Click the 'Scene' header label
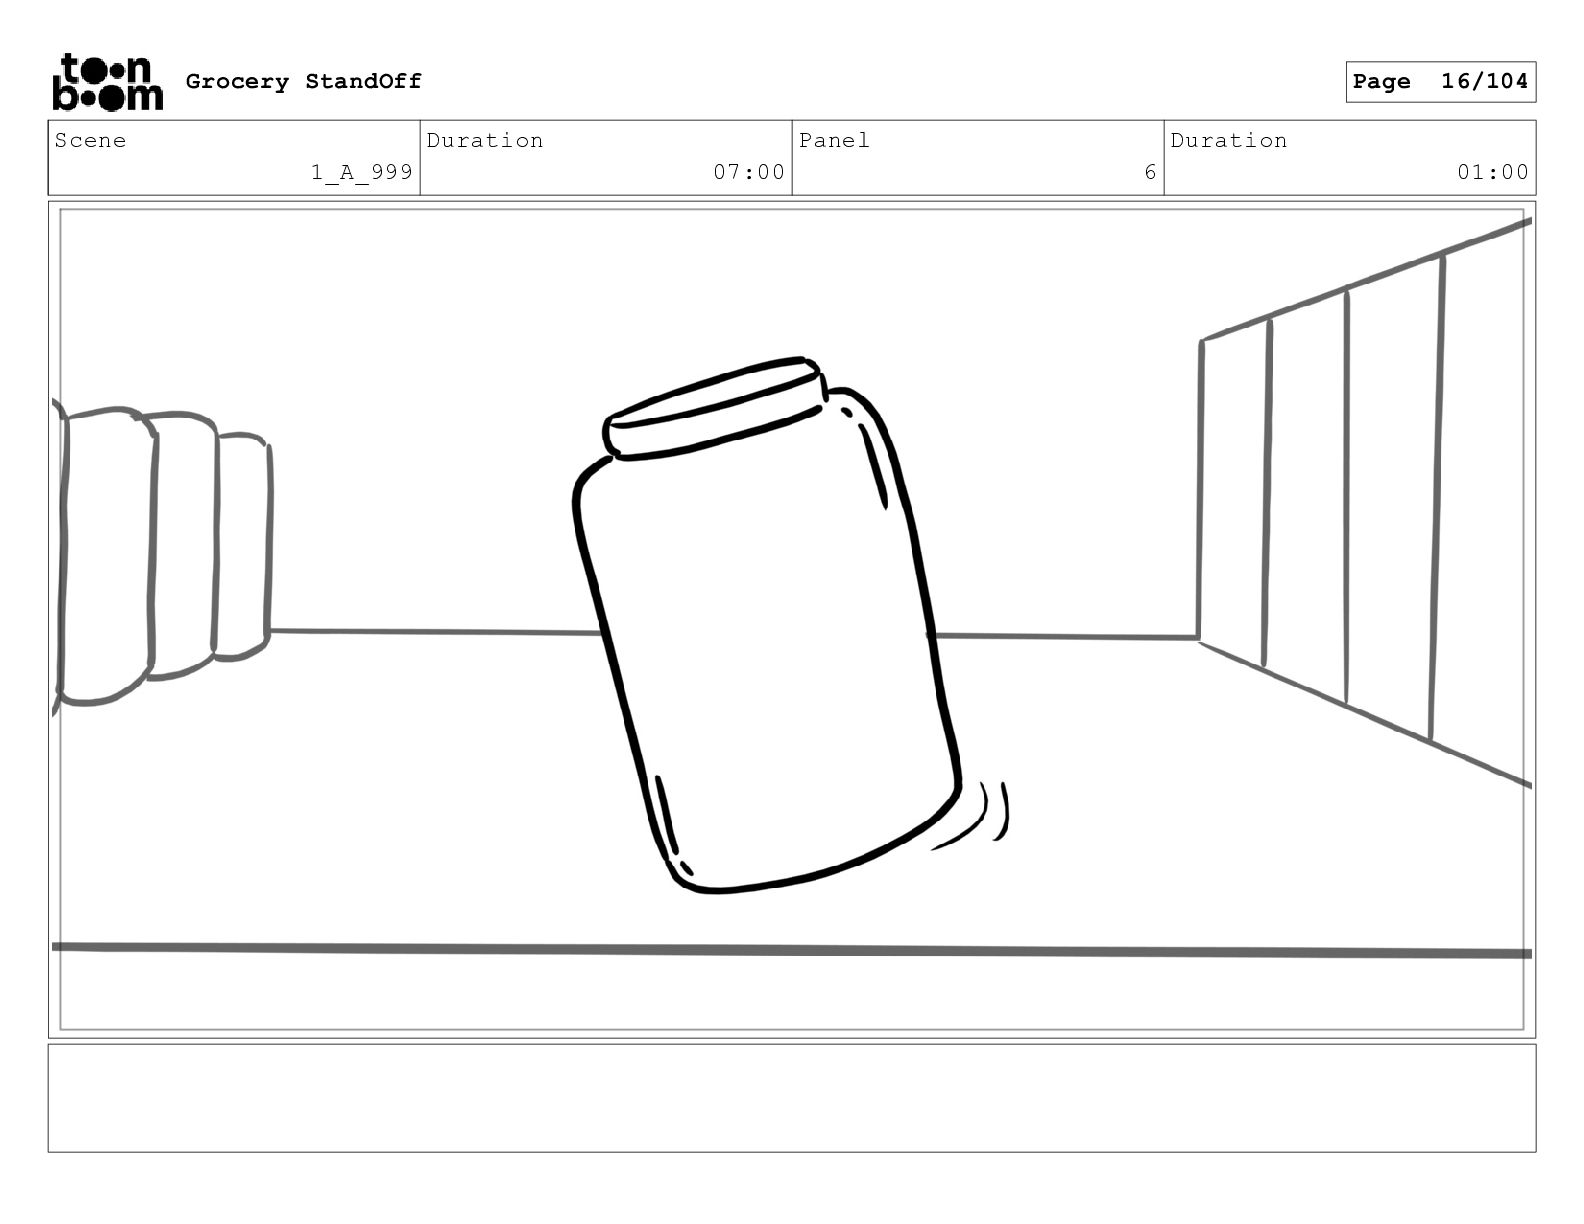The width and height of the screenshot is (1584, 1224). 91,140
